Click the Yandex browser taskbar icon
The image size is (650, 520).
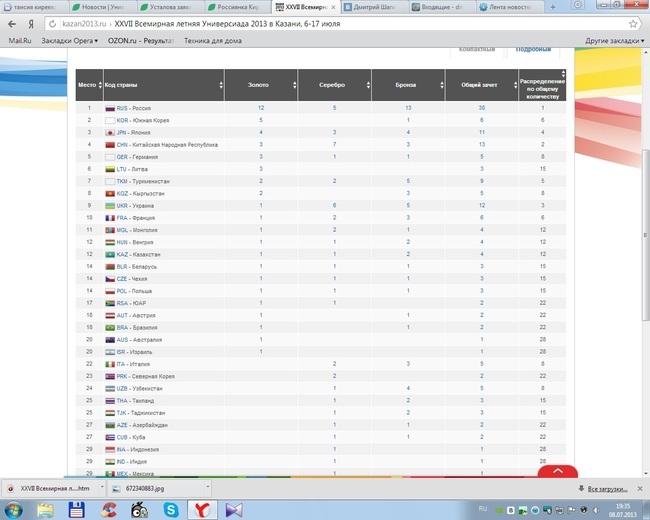(x=201, y=509)
